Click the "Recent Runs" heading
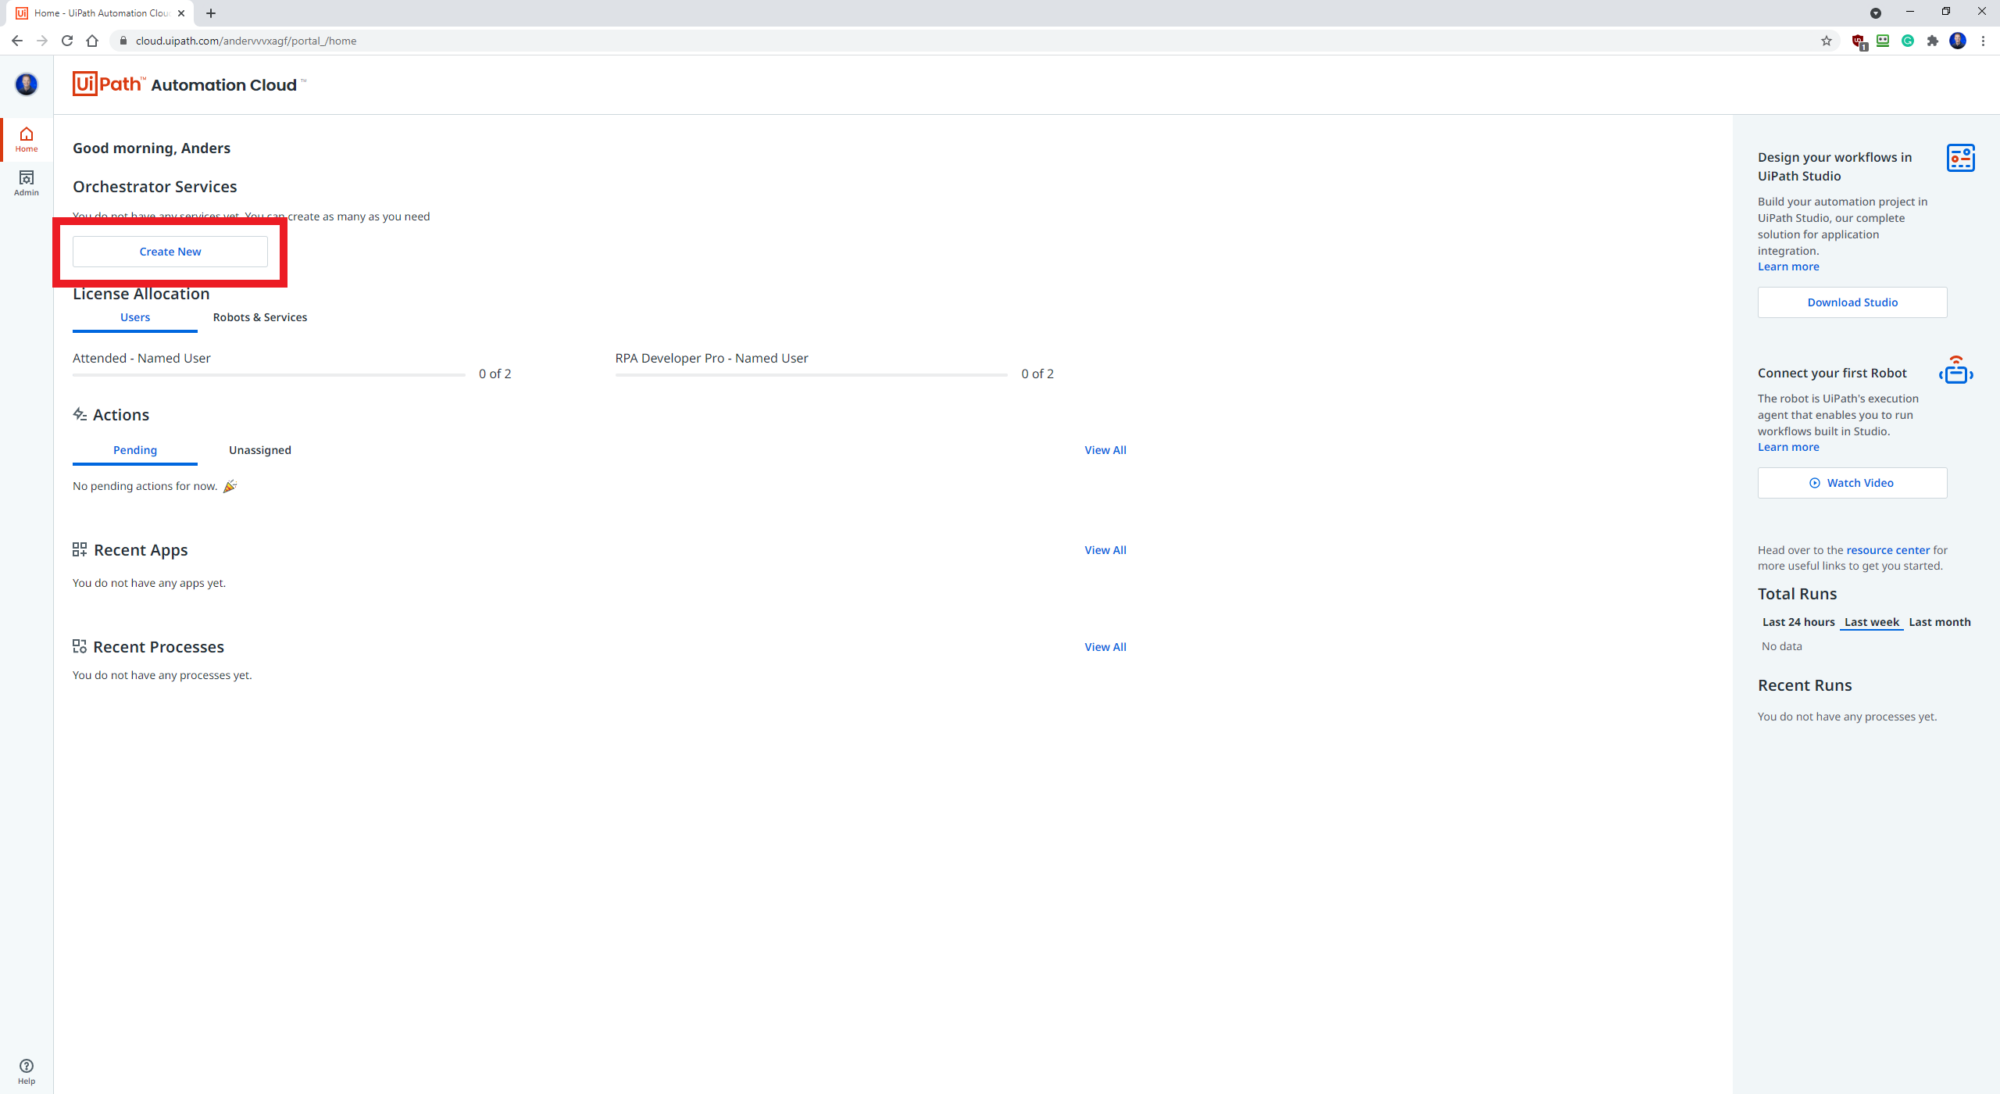Image resolution: width=2000 pixels, height=1094 pixels. pyautogui.click(x=1805, y=685)
